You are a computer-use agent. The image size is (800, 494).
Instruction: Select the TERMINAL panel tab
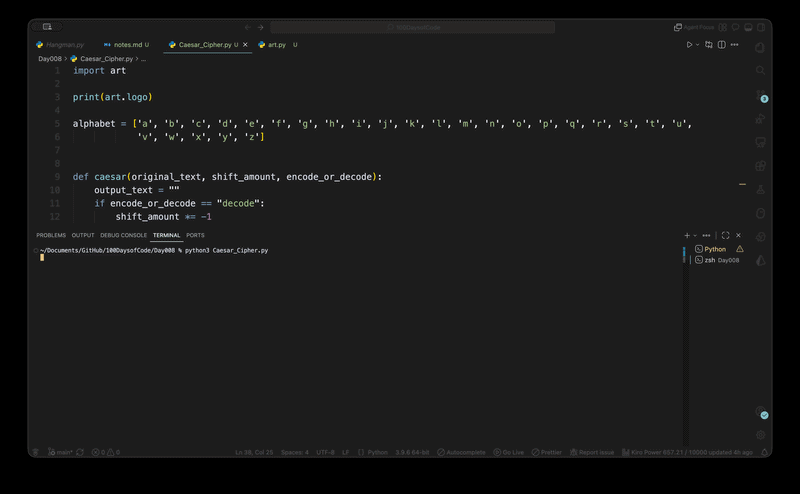pos(166,235)
